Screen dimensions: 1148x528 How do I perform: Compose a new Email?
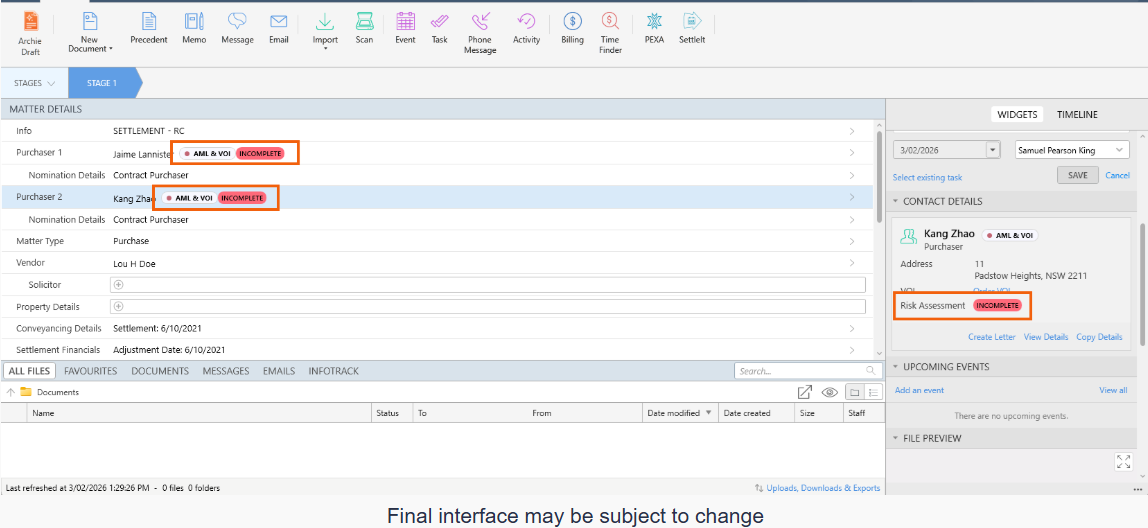point(278,29)
